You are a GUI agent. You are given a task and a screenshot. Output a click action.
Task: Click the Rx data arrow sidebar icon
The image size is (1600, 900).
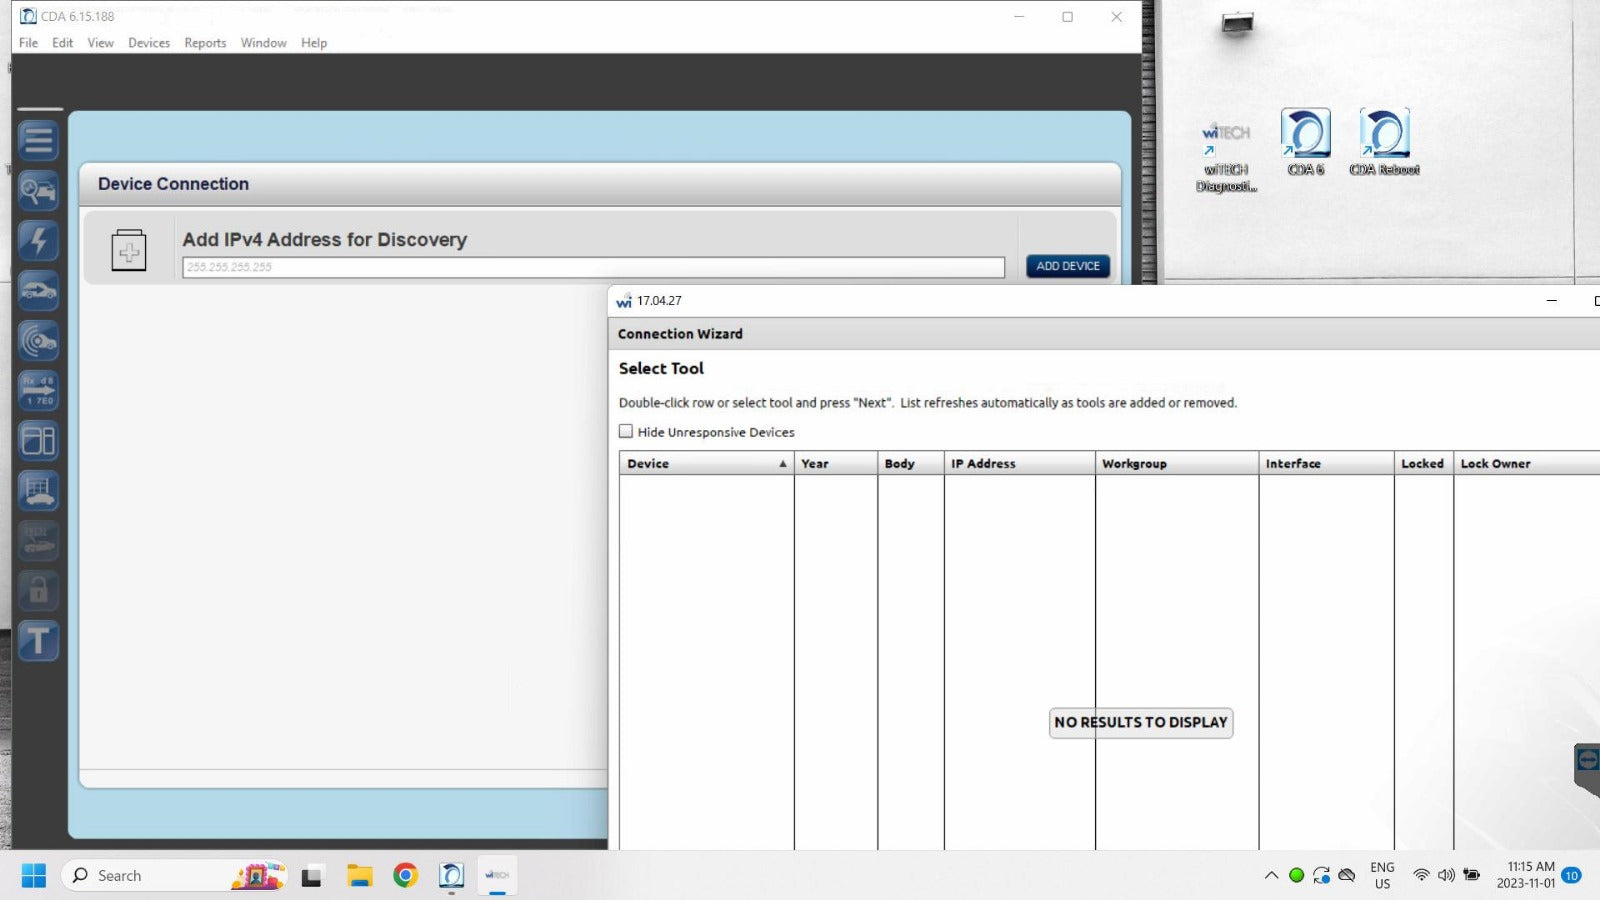[x=38, y=391]
